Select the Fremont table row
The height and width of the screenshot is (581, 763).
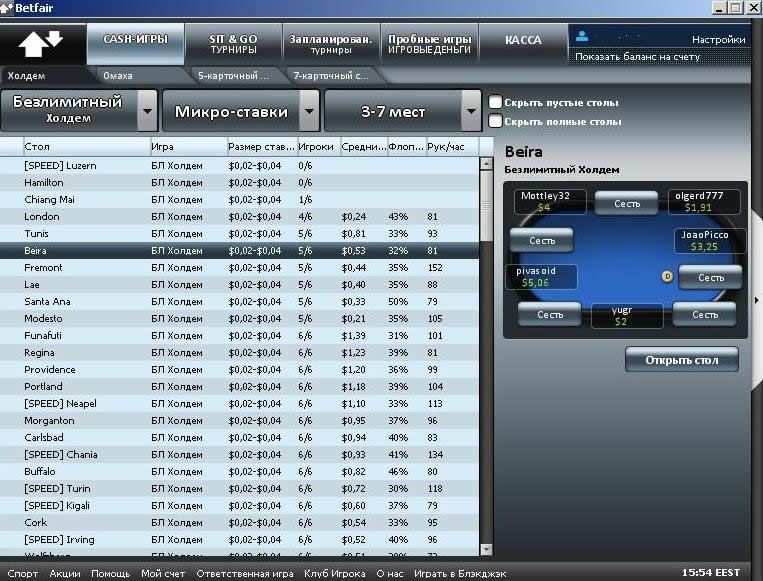(x=43, y=268)
